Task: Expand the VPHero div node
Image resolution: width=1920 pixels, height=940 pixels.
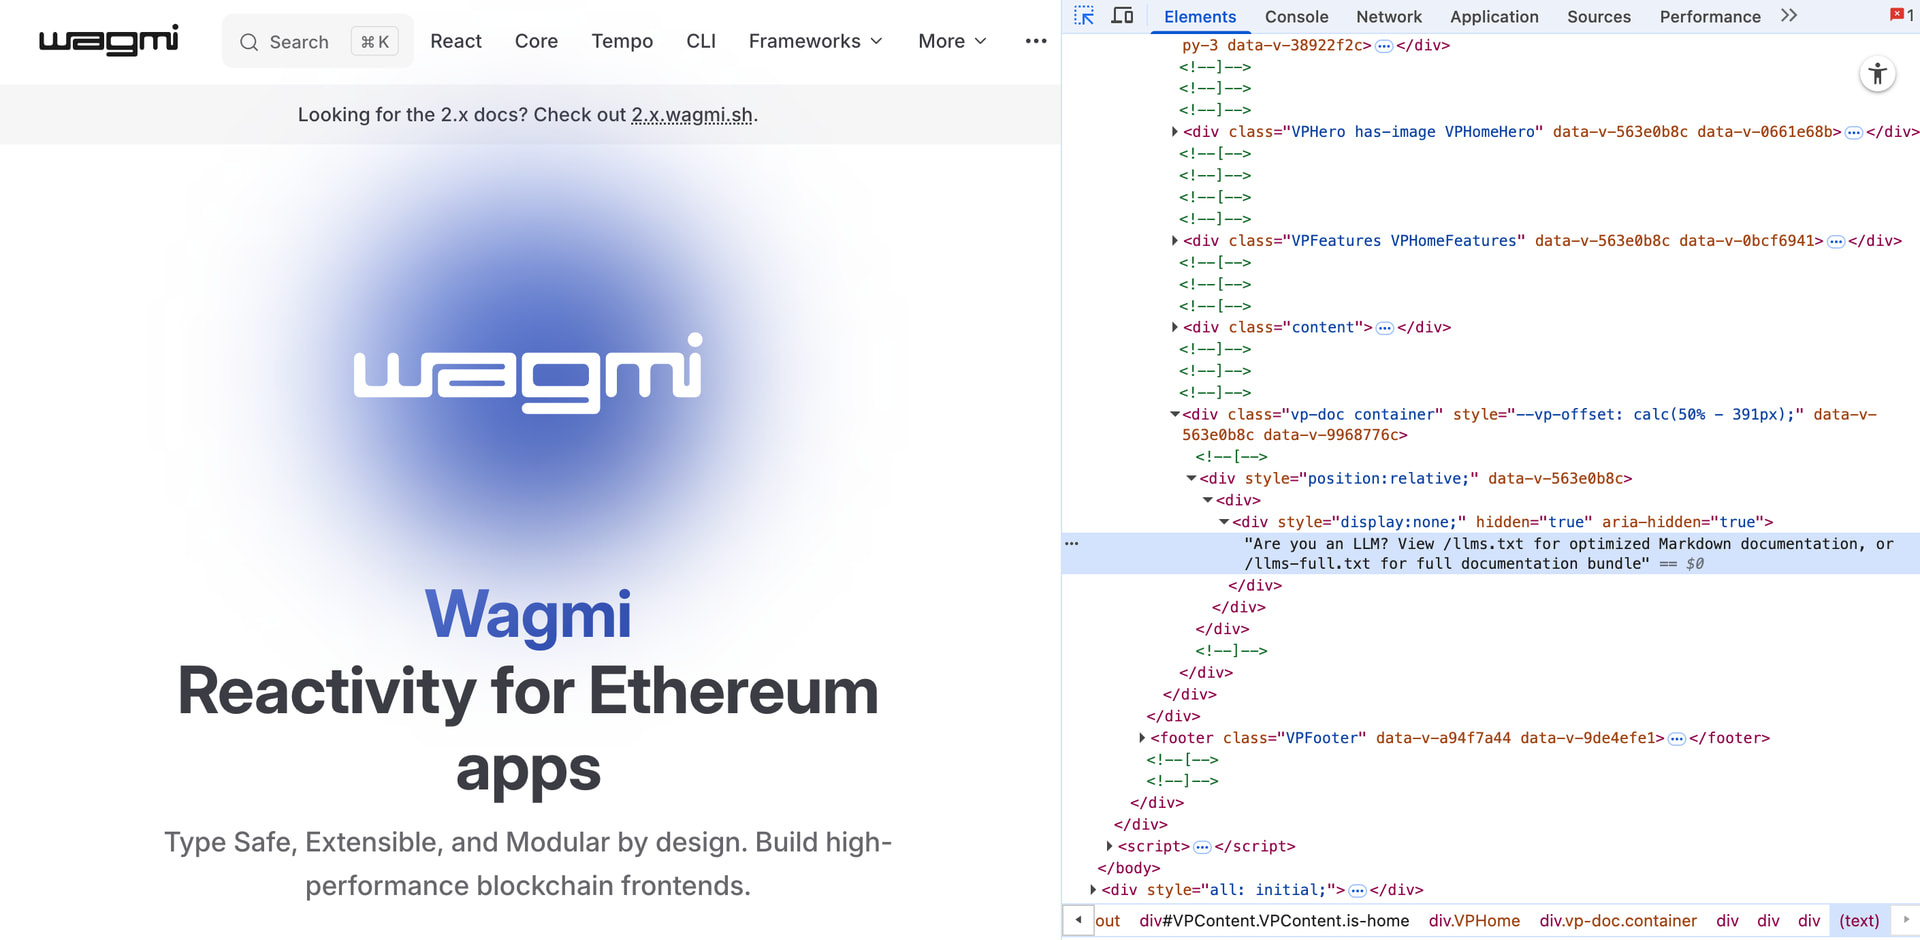Action: point(1174,132)
